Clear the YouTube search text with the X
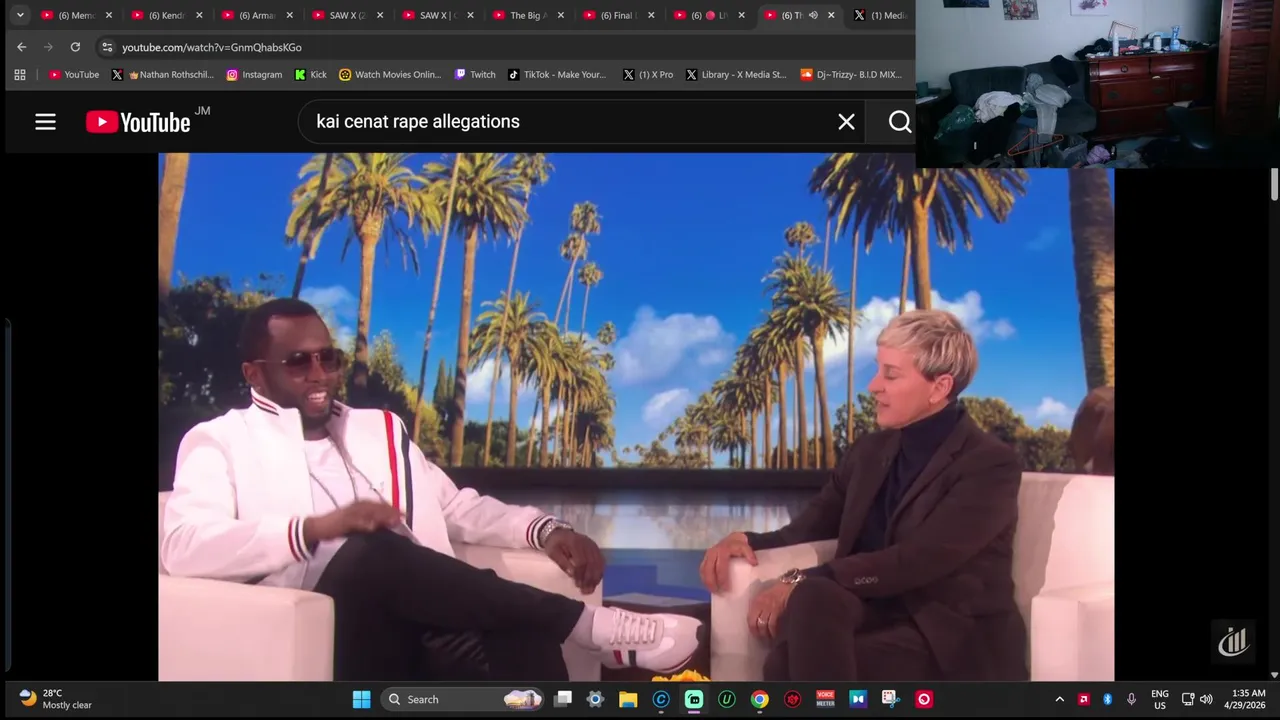Screen dimensions: 1280x720 pyautogui.click(x=846, y=122)
